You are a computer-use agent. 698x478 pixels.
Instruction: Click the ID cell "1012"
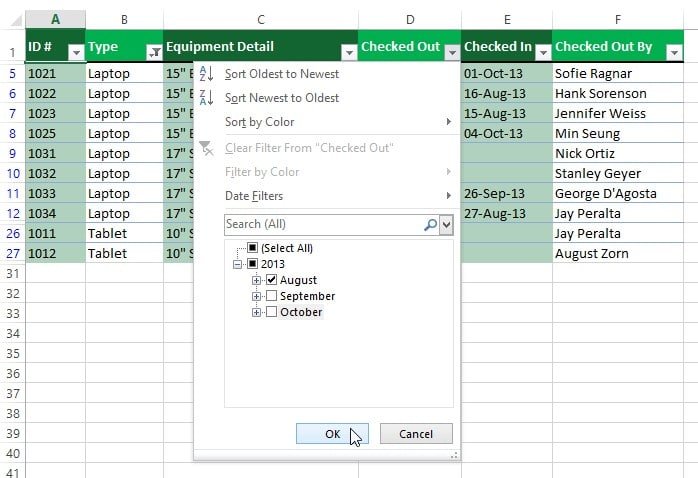coord(55,254)
